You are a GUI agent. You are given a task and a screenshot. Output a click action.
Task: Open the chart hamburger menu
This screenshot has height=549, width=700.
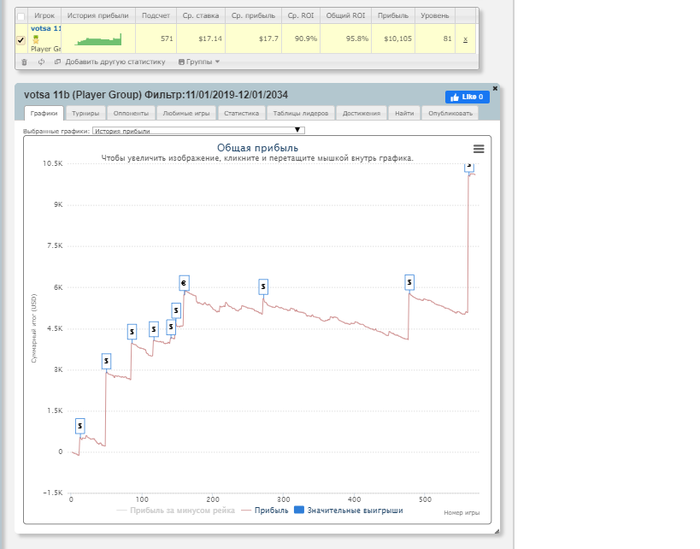[479, 149]
